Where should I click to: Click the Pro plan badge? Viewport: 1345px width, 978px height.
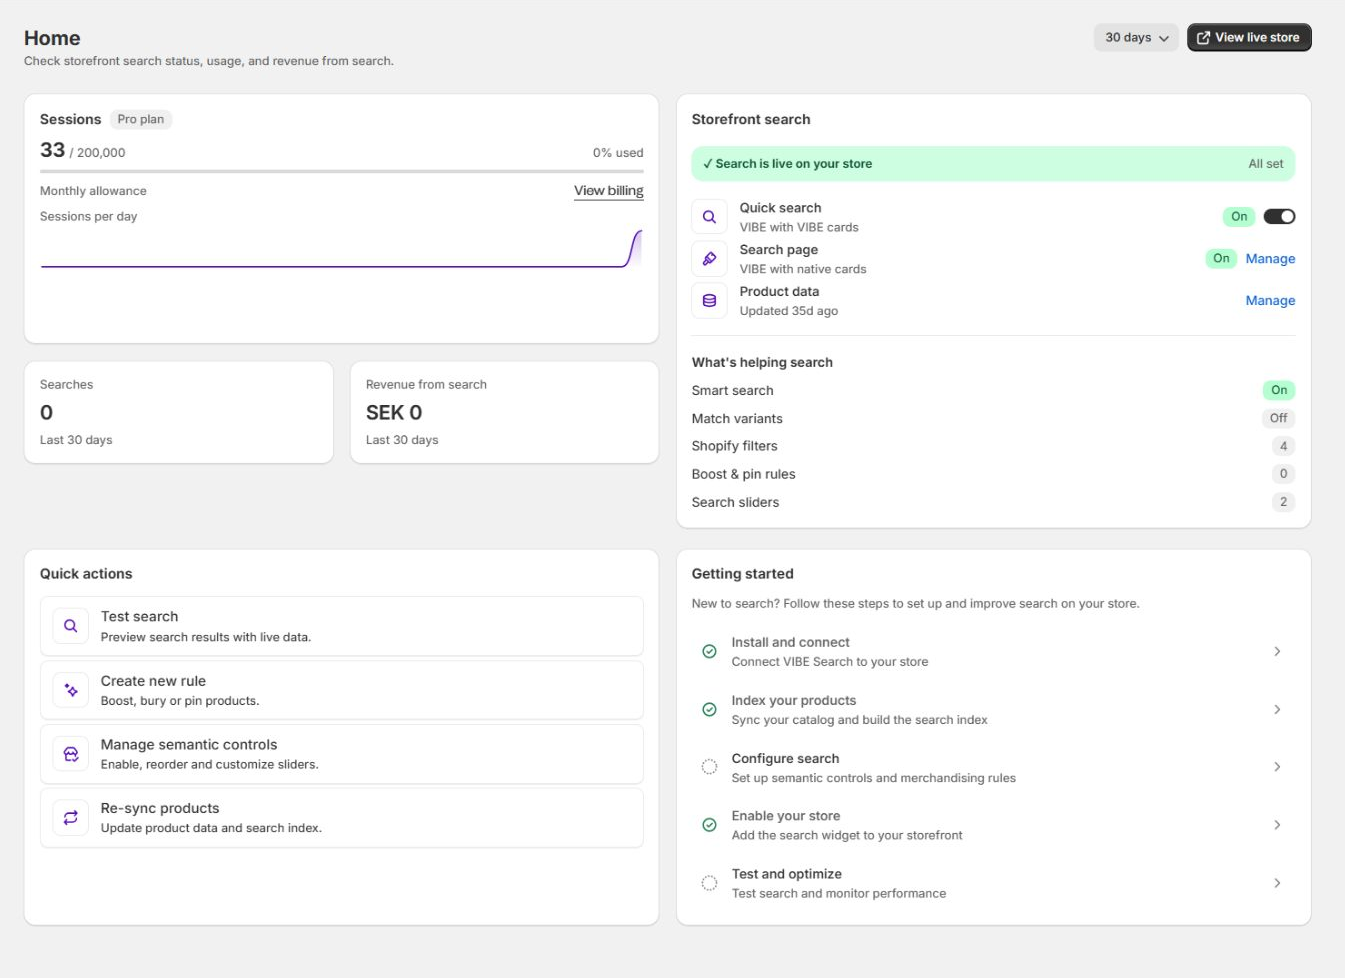tap(141, 119)
